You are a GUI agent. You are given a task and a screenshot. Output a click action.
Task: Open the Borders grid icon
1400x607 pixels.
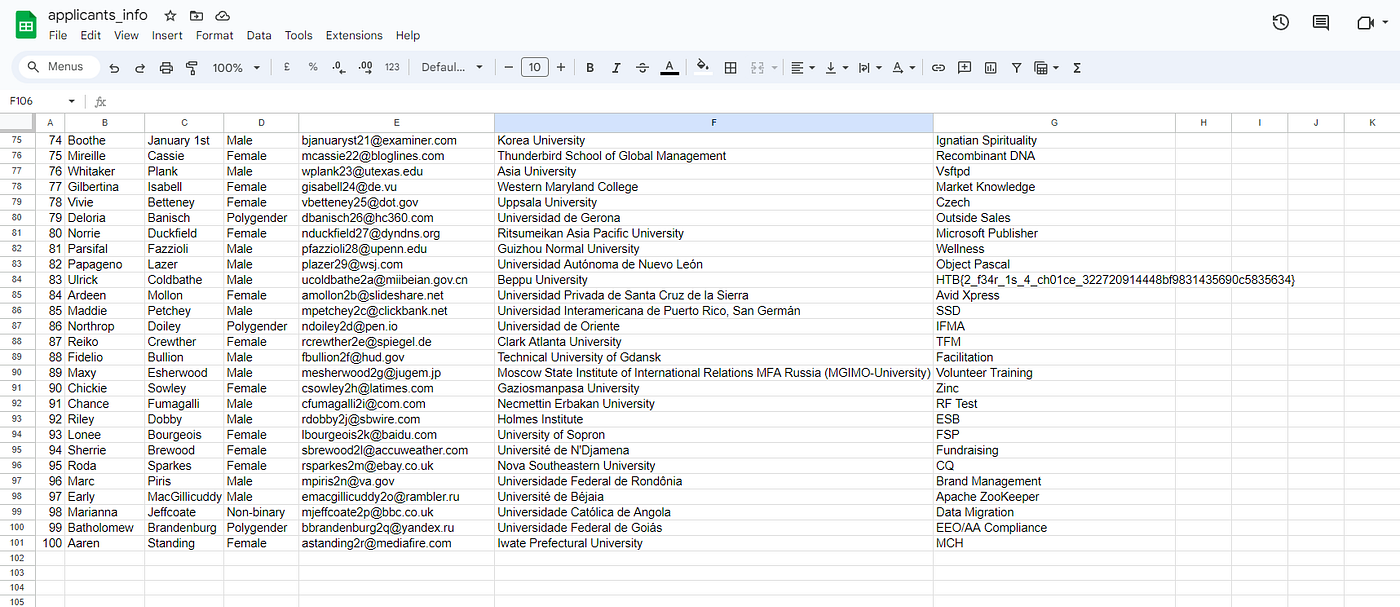pyautogui.click(x=730, y=68)
